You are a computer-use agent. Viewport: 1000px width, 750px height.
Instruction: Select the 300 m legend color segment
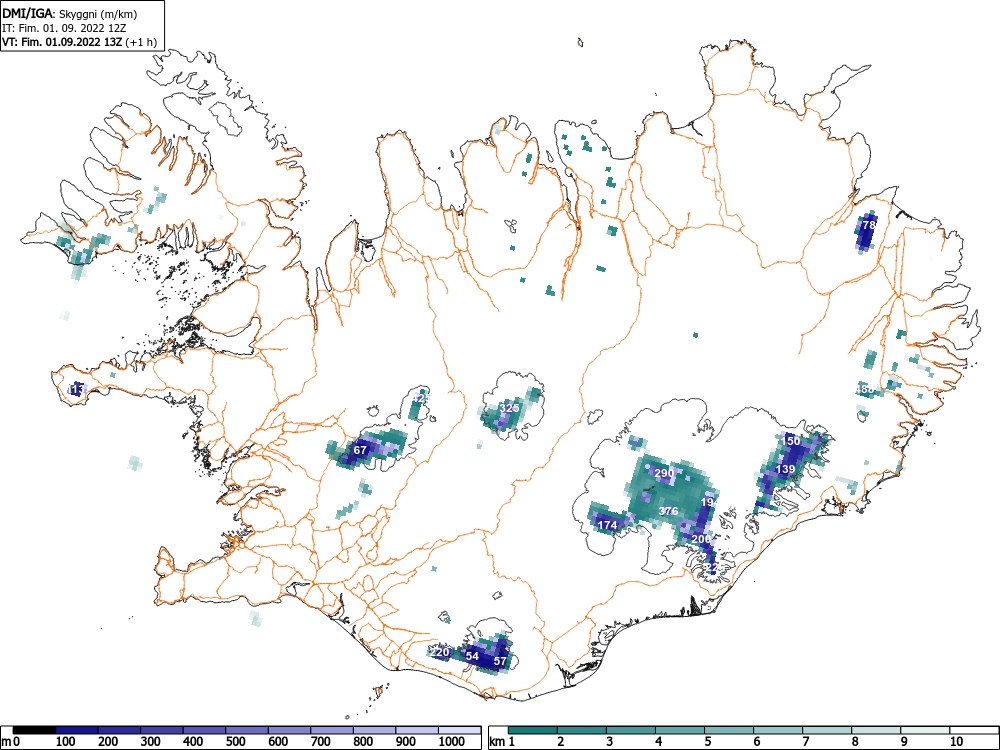coord(162,729)
